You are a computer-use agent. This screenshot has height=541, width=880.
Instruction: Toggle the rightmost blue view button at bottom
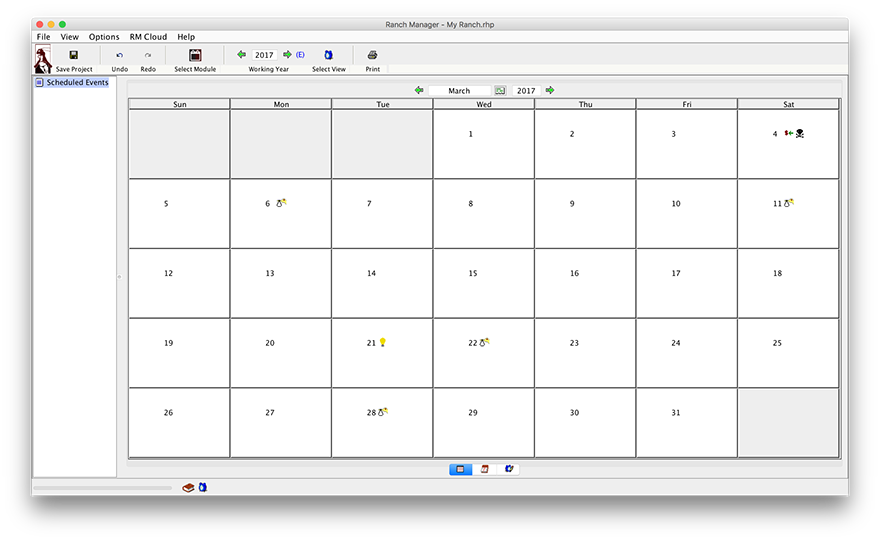509,469
